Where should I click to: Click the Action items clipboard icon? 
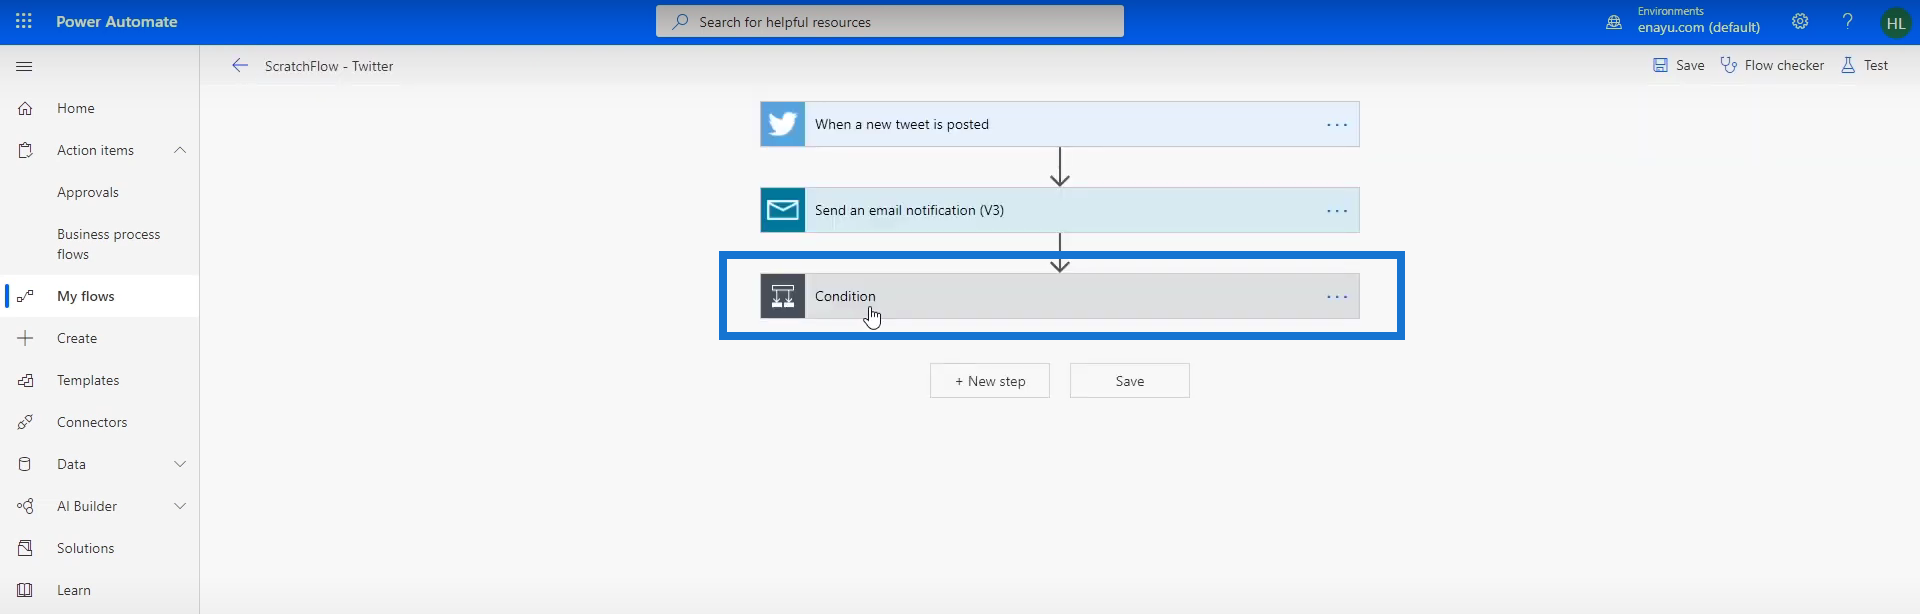tap(25, 150)
